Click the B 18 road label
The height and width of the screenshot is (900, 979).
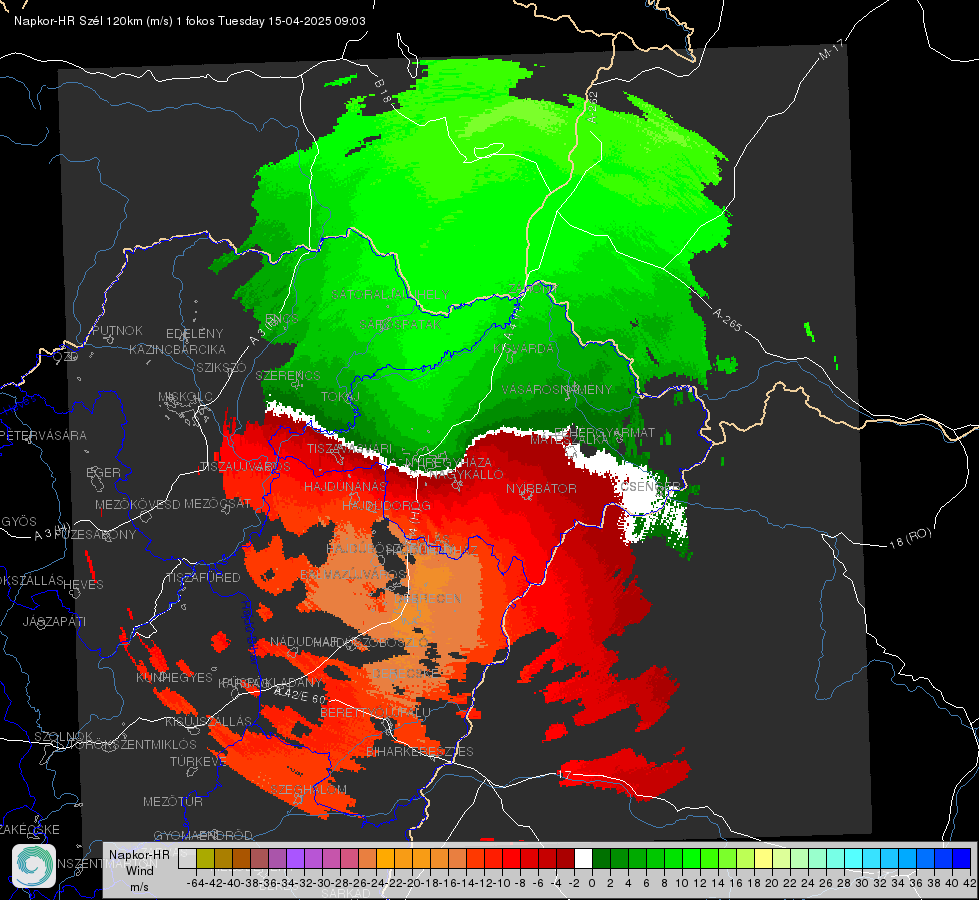pos(383,91)
